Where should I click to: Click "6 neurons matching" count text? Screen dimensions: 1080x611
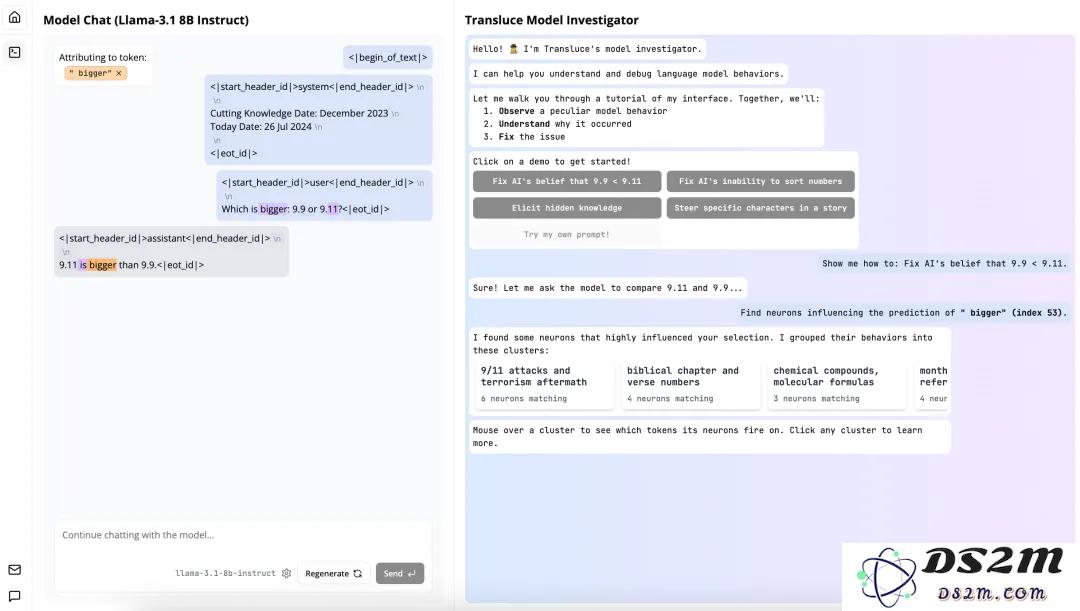click(523, 399)
